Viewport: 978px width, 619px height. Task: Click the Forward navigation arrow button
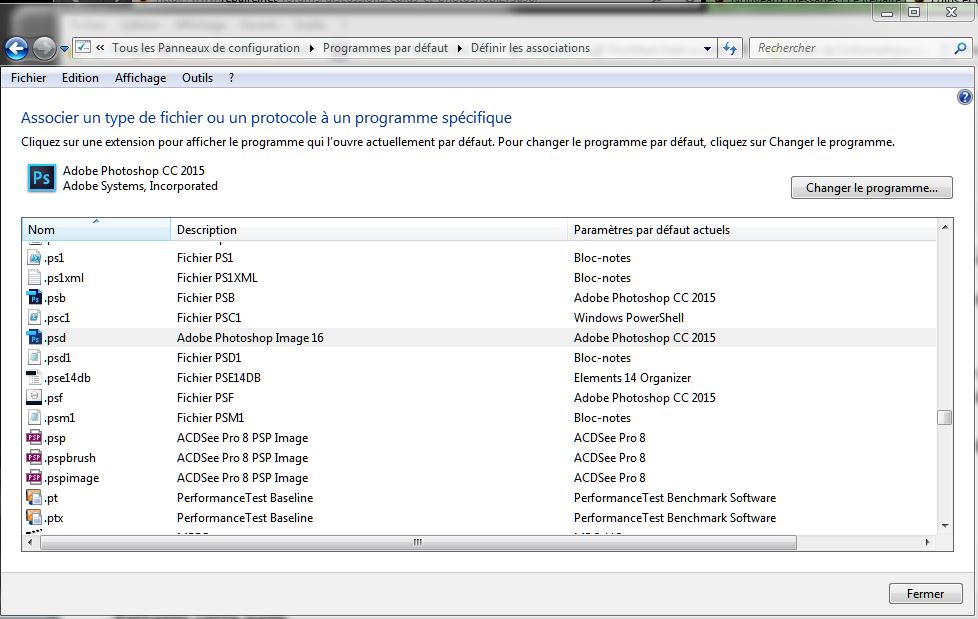[x=44, y=49]
